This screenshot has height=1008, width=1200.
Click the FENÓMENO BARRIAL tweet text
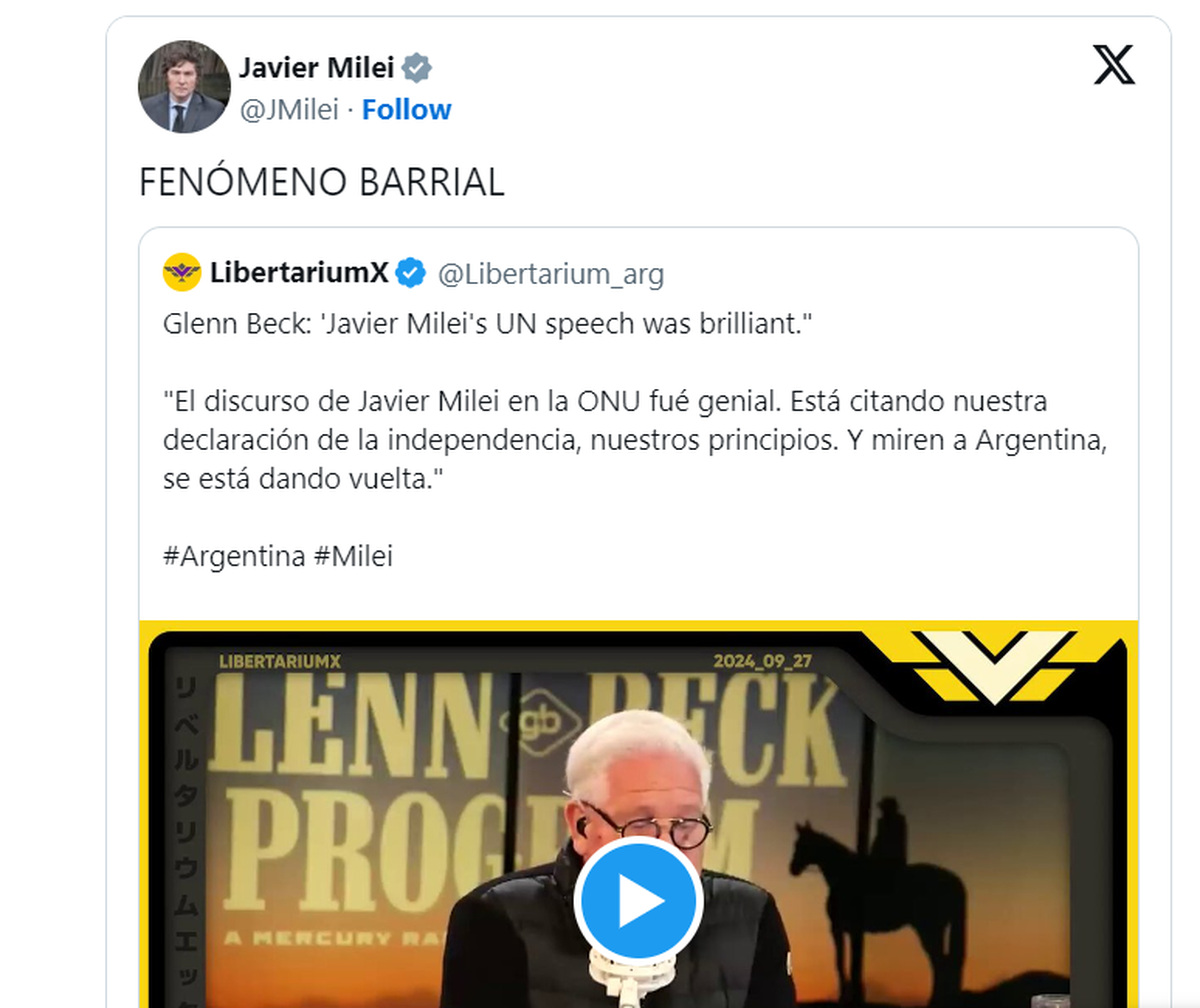[x=321, y=182]
